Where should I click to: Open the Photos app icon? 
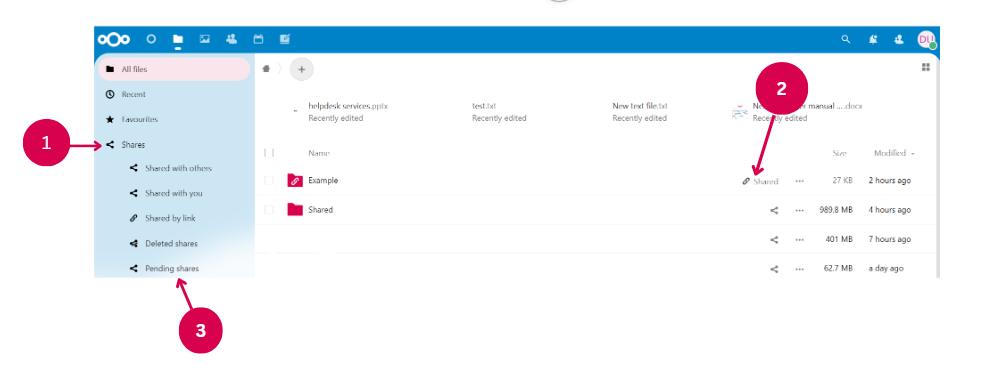click(205, 39)
